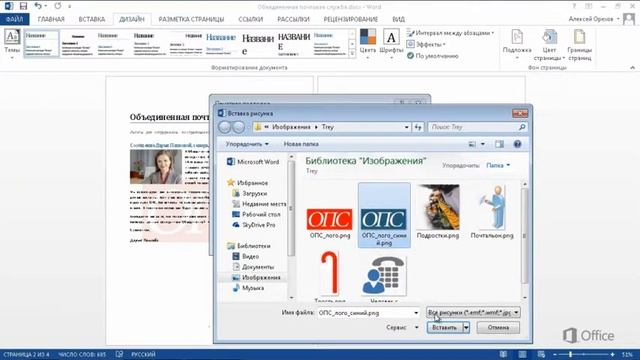Viewport: 640px width, 360px height.
Task: Select Избранное in navigation pane
Action: click(248, 183)
